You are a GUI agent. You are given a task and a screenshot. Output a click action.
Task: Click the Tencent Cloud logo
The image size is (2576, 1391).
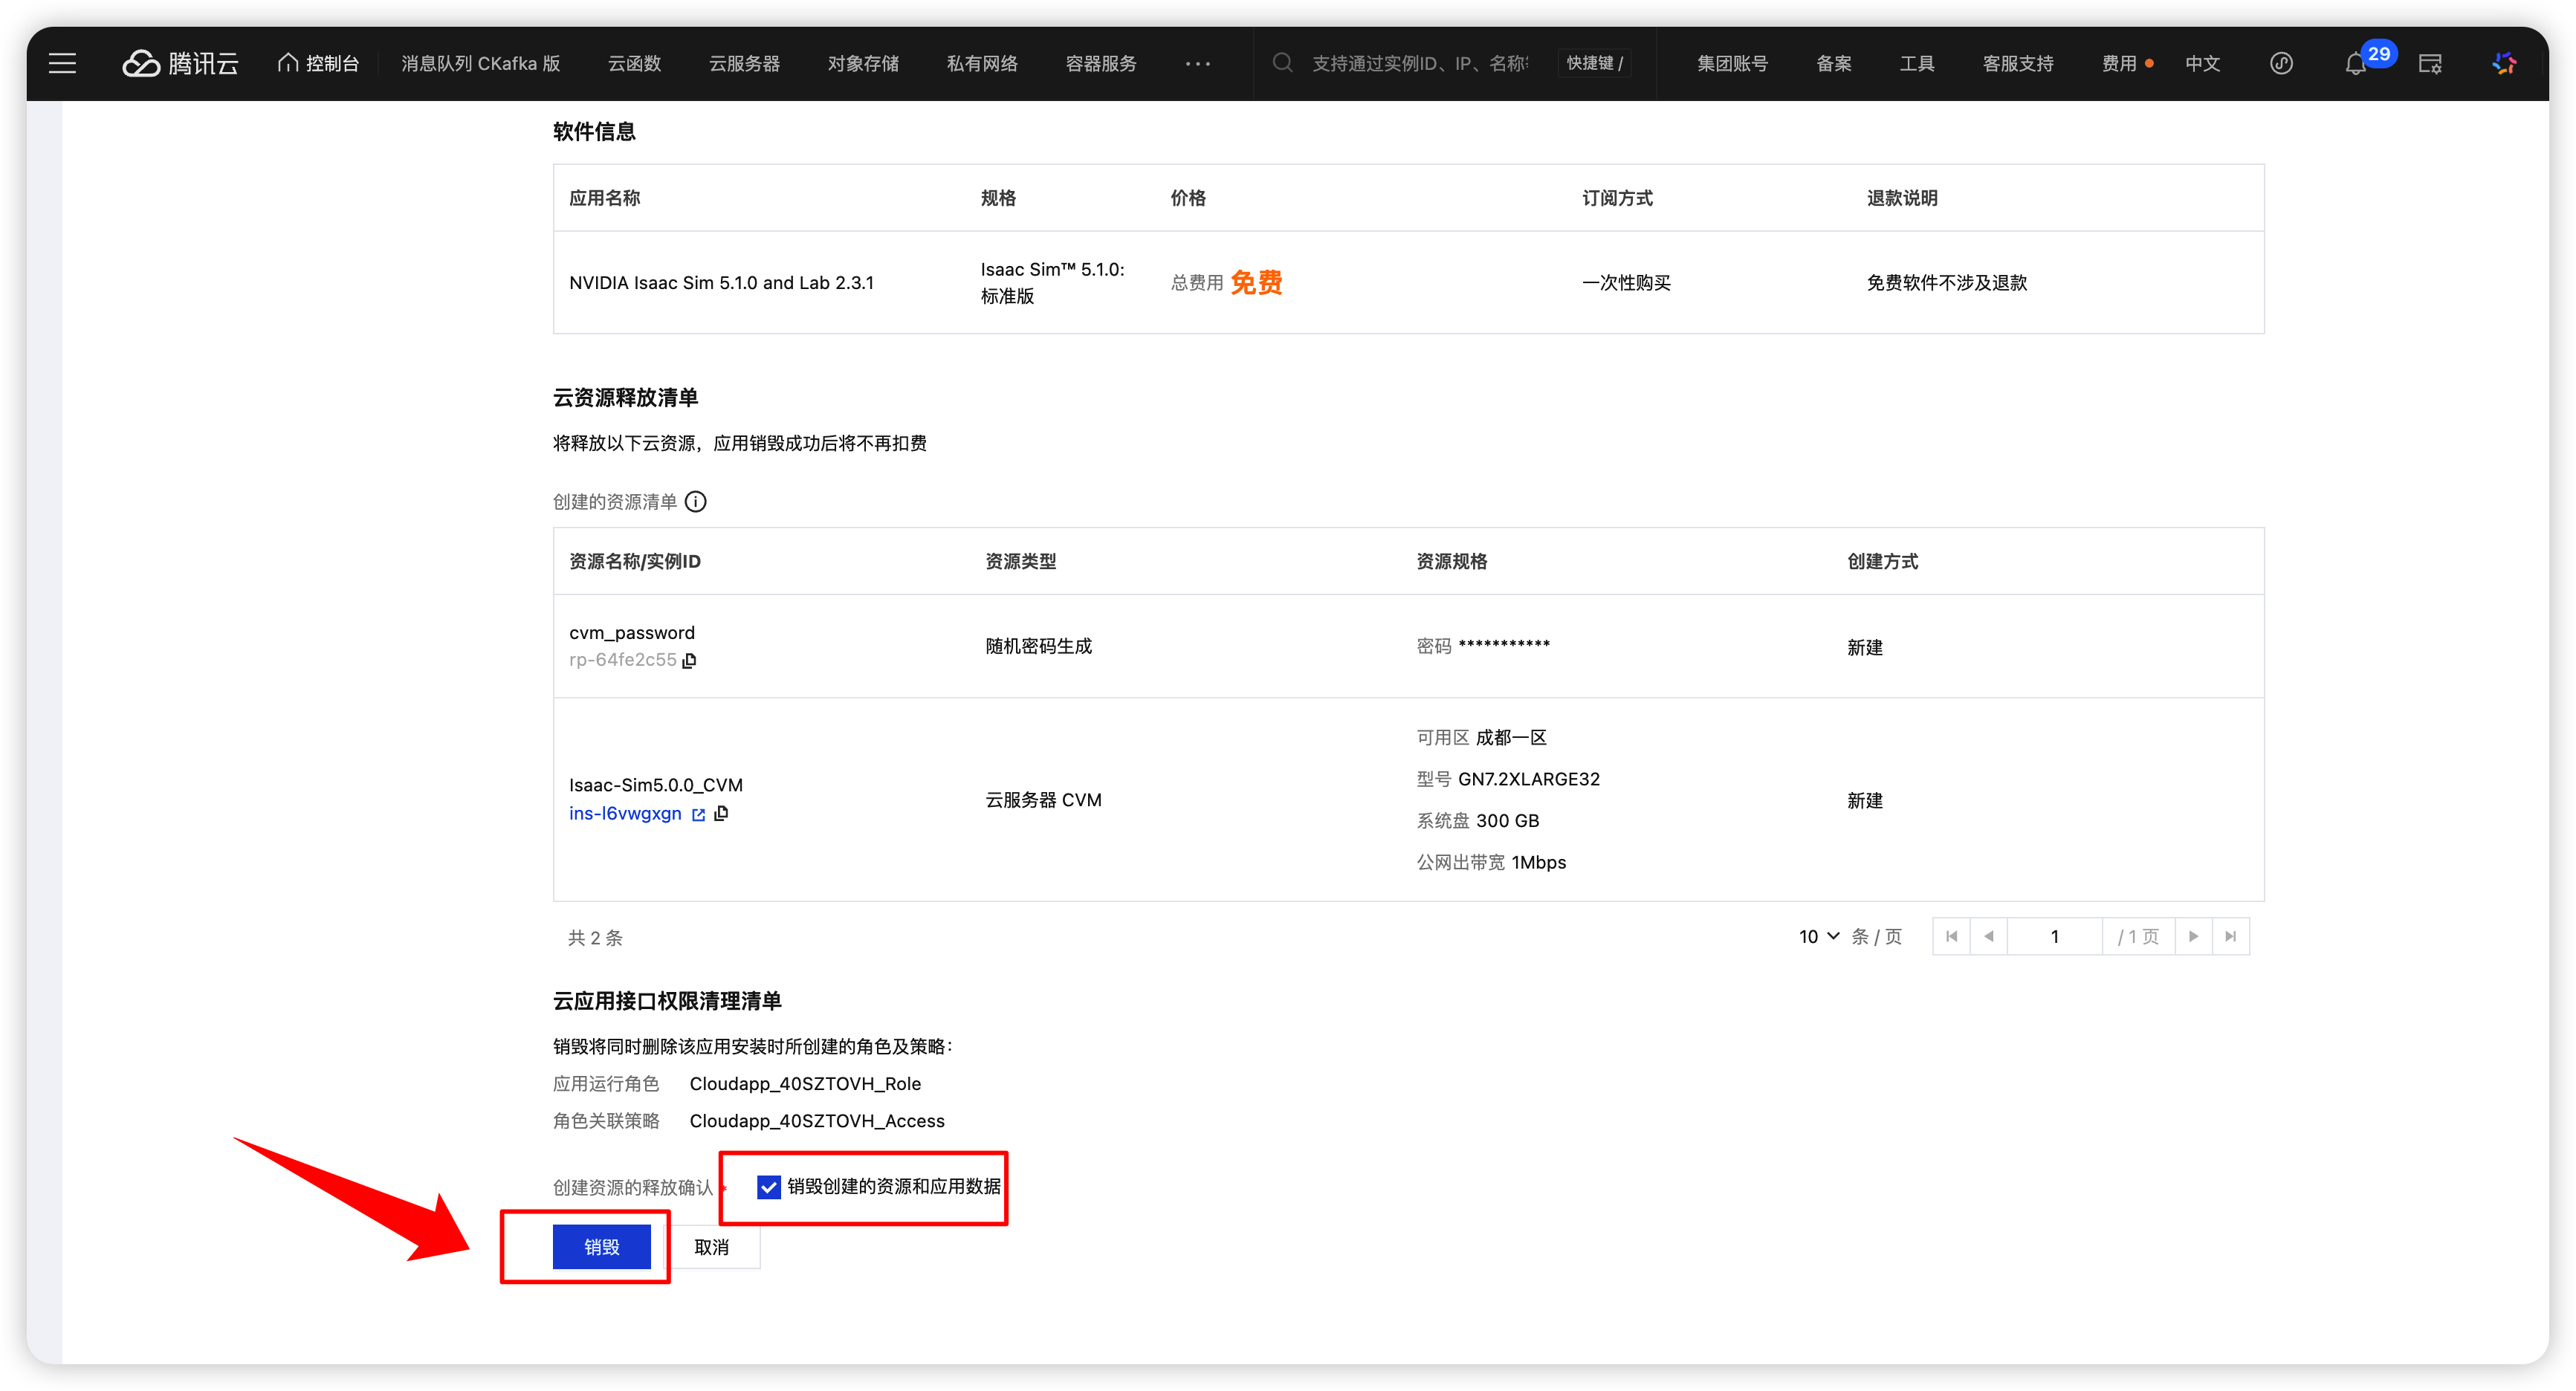[181, 63]
